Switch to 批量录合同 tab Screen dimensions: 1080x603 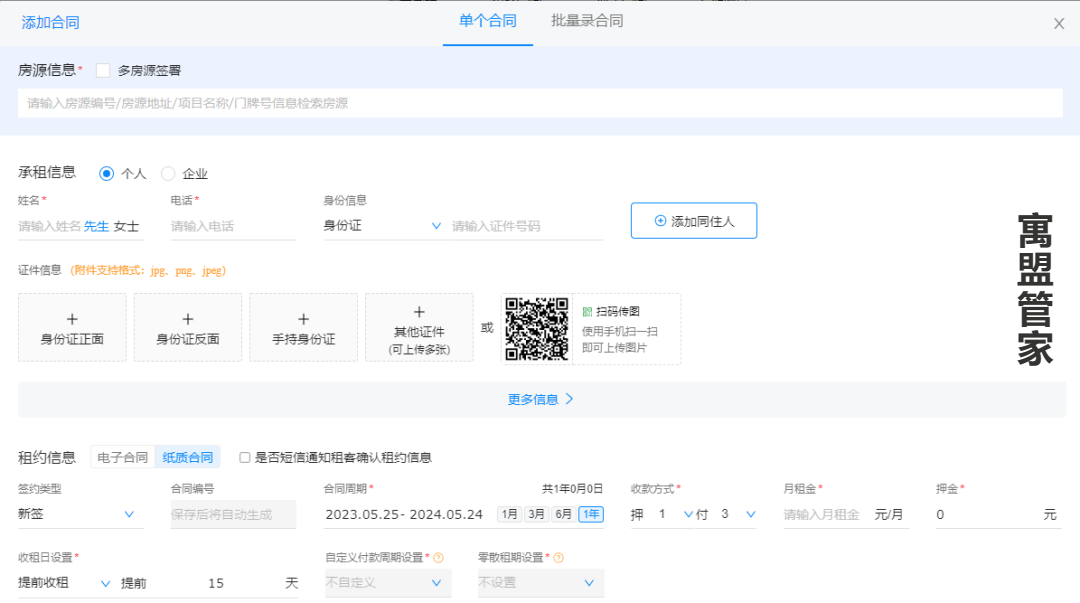coord(587,21)
